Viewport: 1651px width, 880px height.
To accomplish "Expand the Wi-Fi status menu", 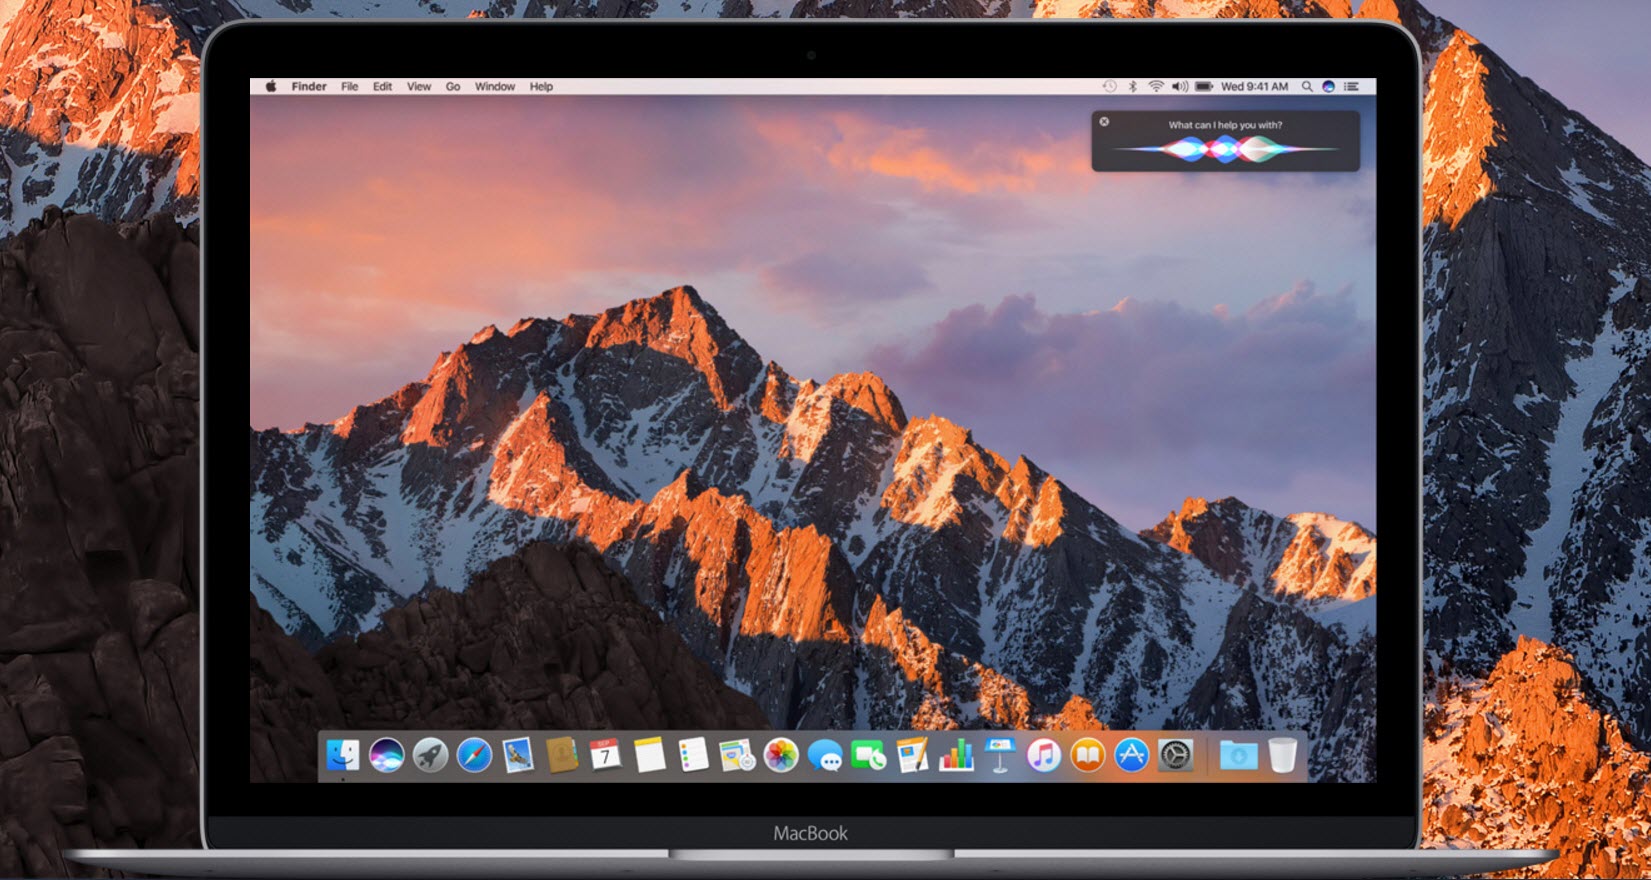I will pos(1156,87).
